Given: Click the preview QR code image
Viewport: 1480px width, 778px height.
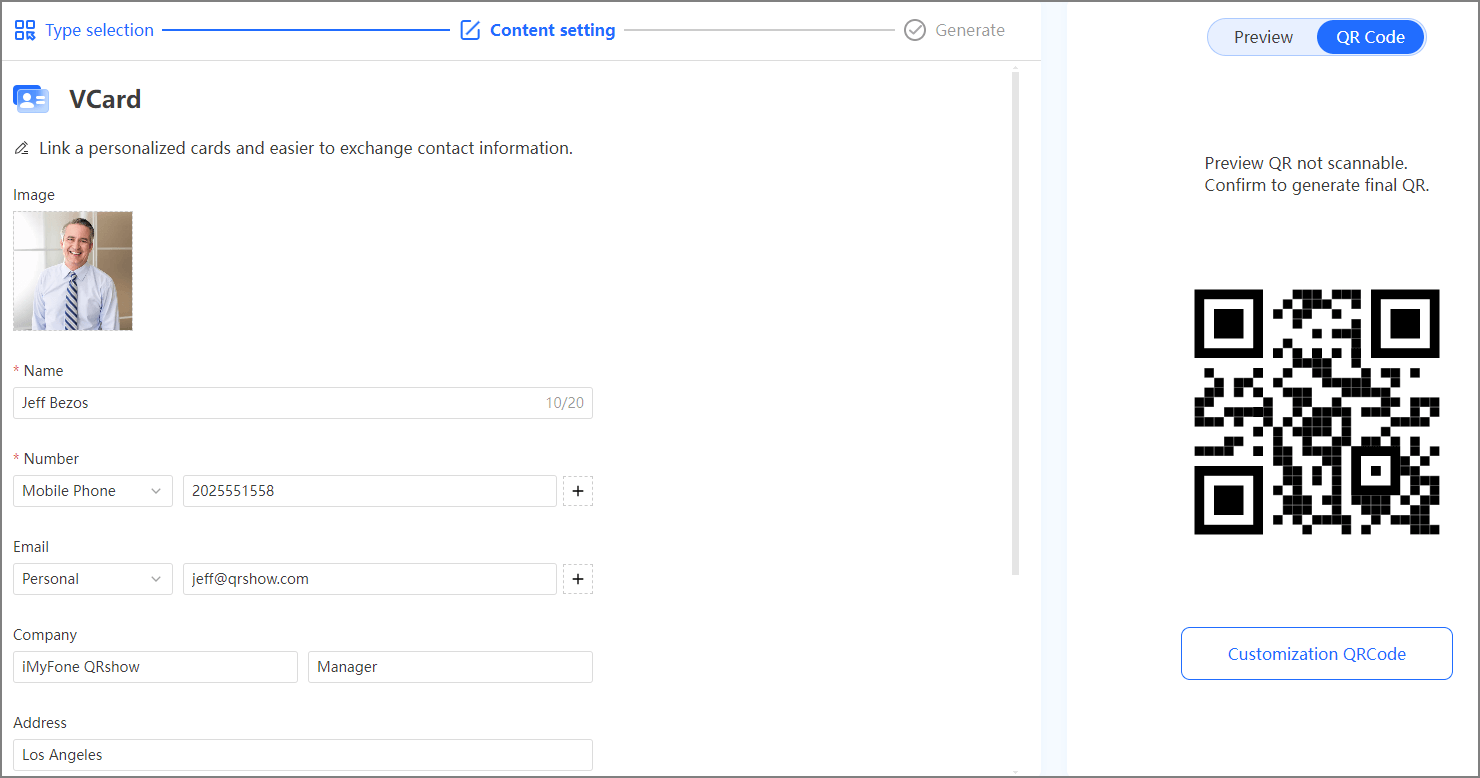Looking at the screenshot, I should (x=1316, y=412).
